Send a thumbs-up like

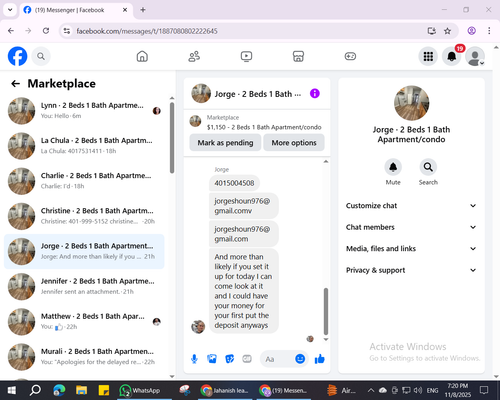click(319, 359)
